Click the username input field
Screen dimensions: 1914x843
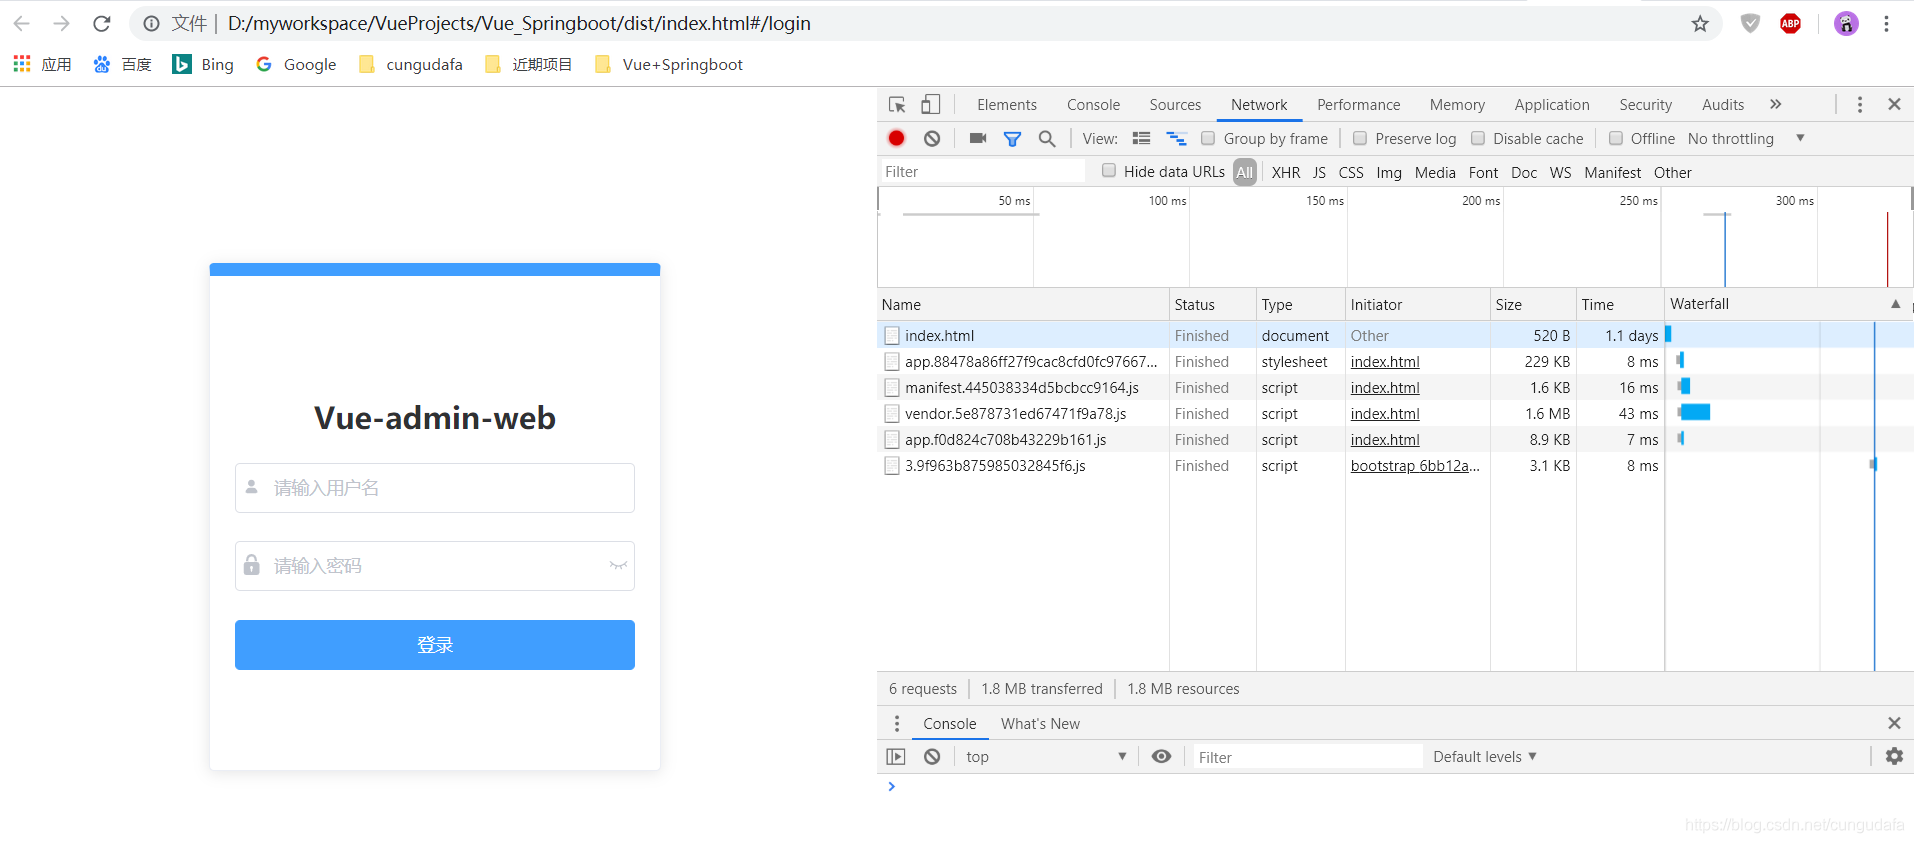pyautogui.click(x=435, y=488)
